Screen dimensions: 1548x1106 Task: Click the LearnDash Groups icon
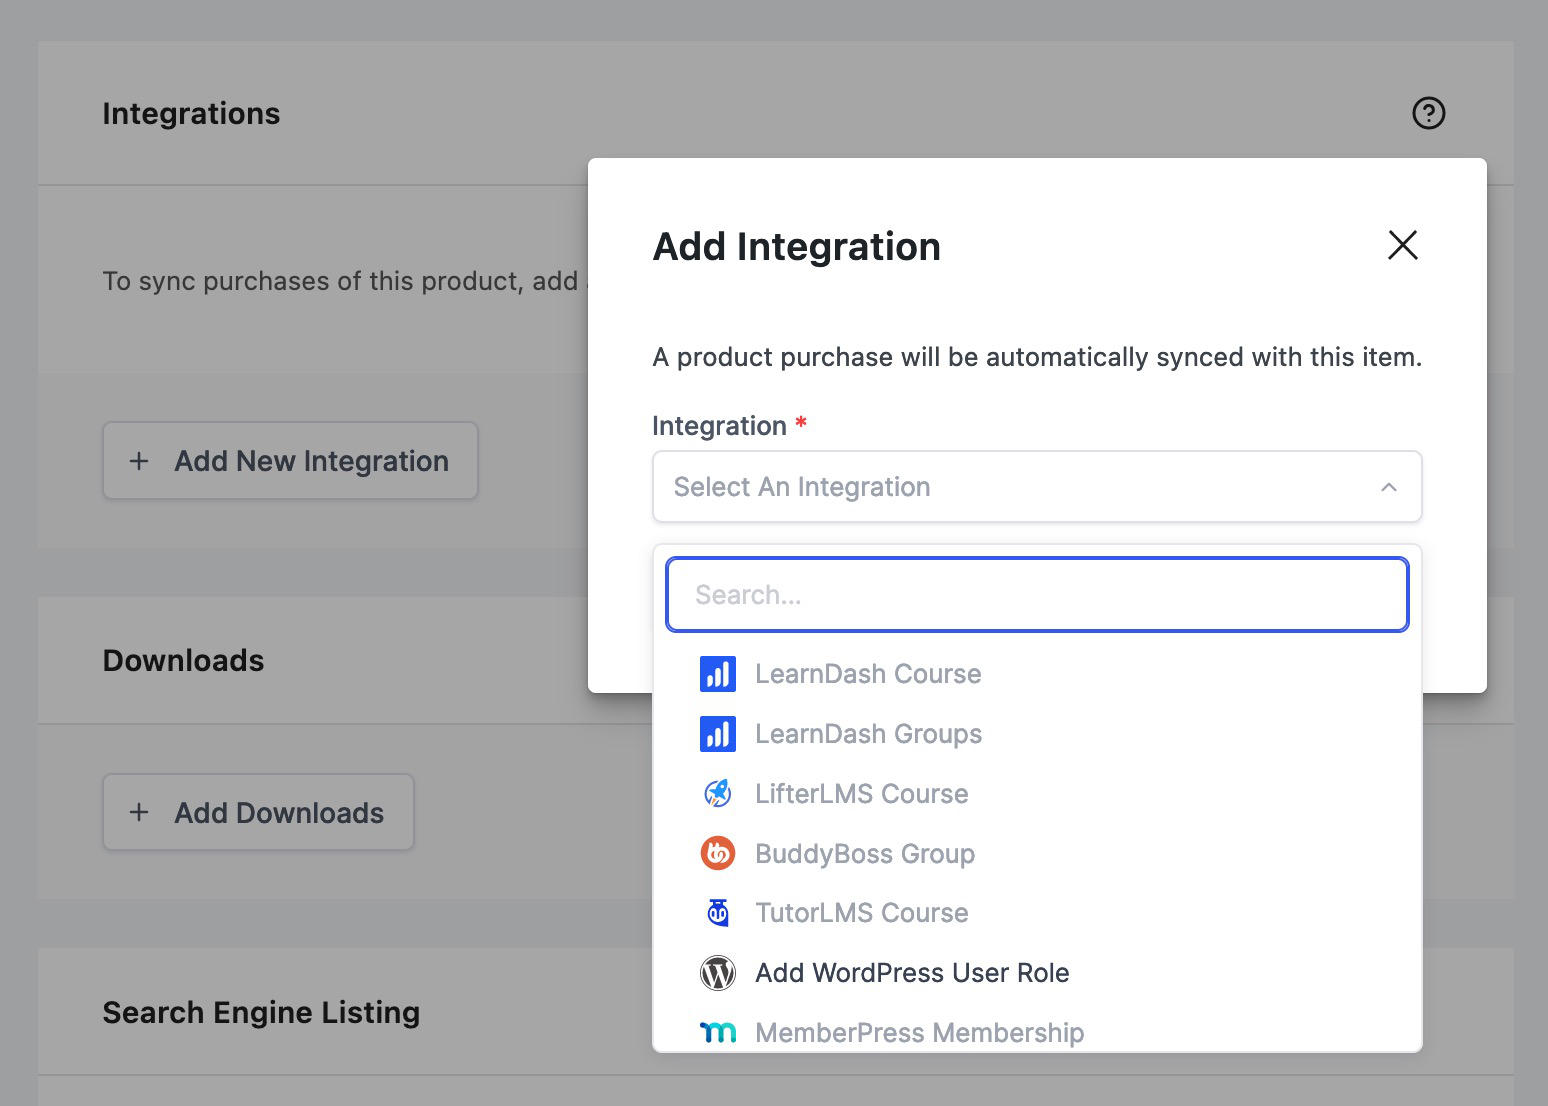717,733
